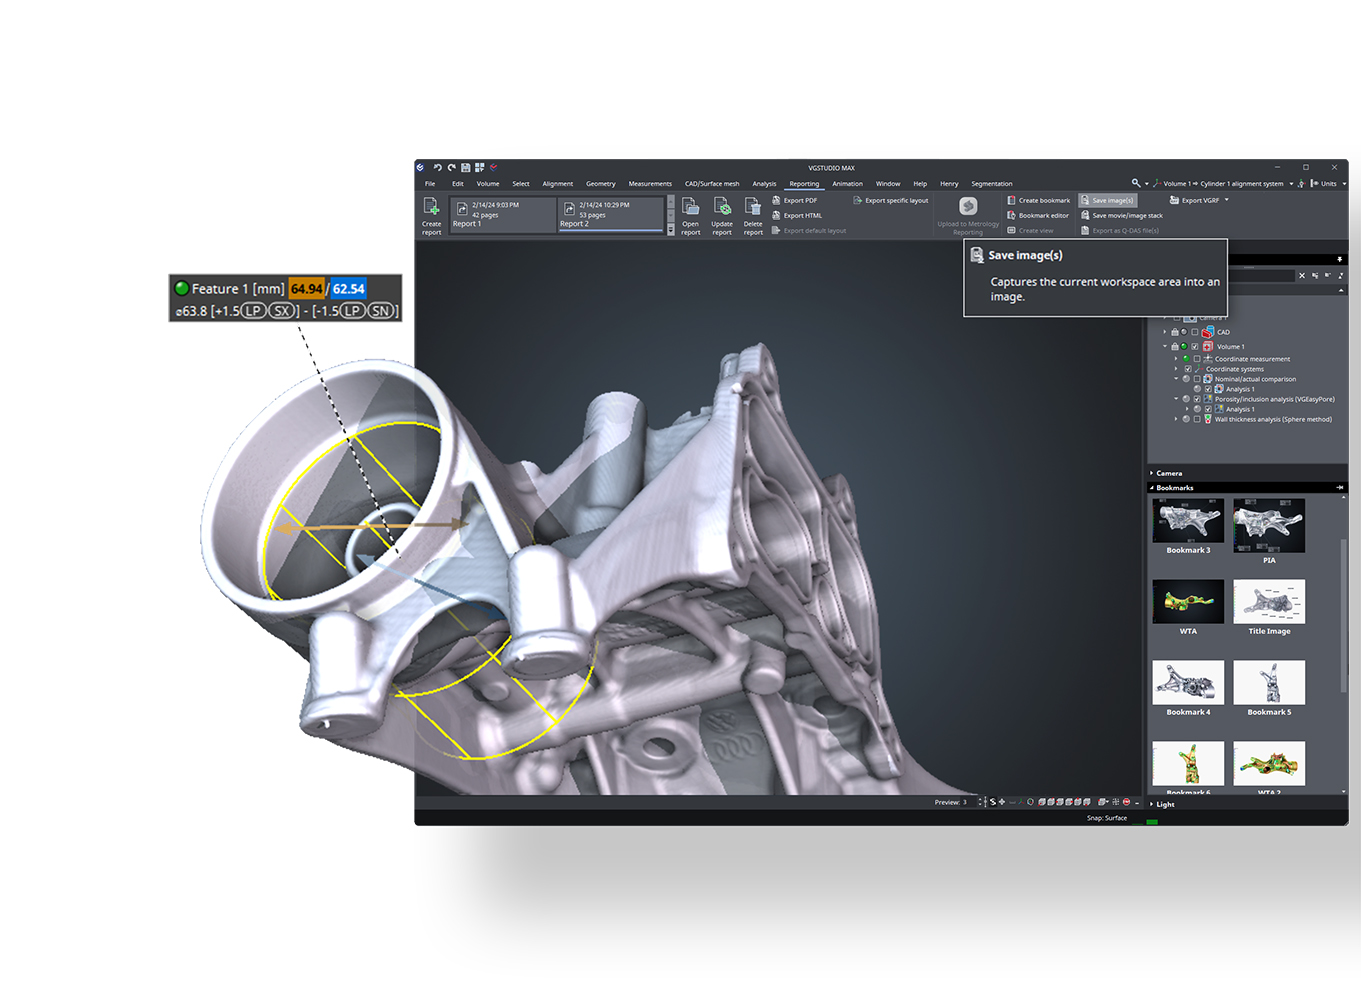Click the Open report icon

[690, 206]
